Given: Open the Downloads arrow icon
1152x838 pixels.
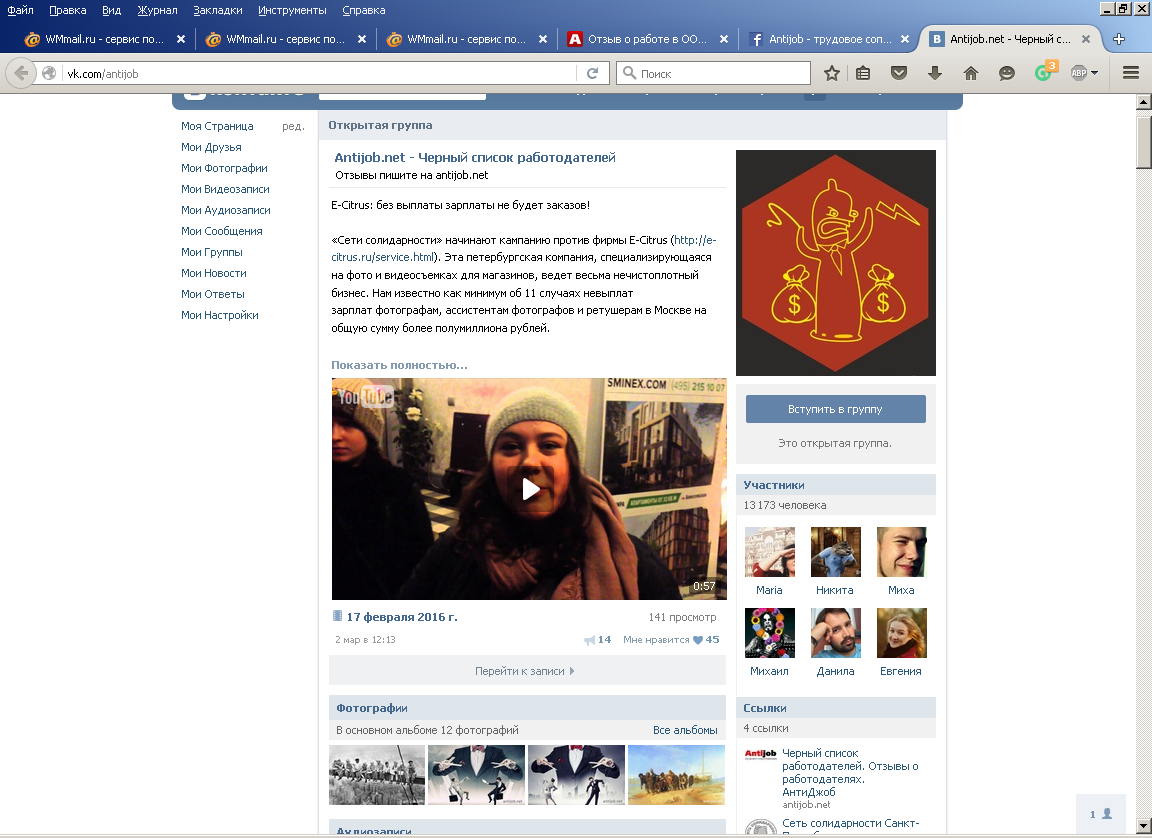Looking at the screenshot, I should coord(935,73).
